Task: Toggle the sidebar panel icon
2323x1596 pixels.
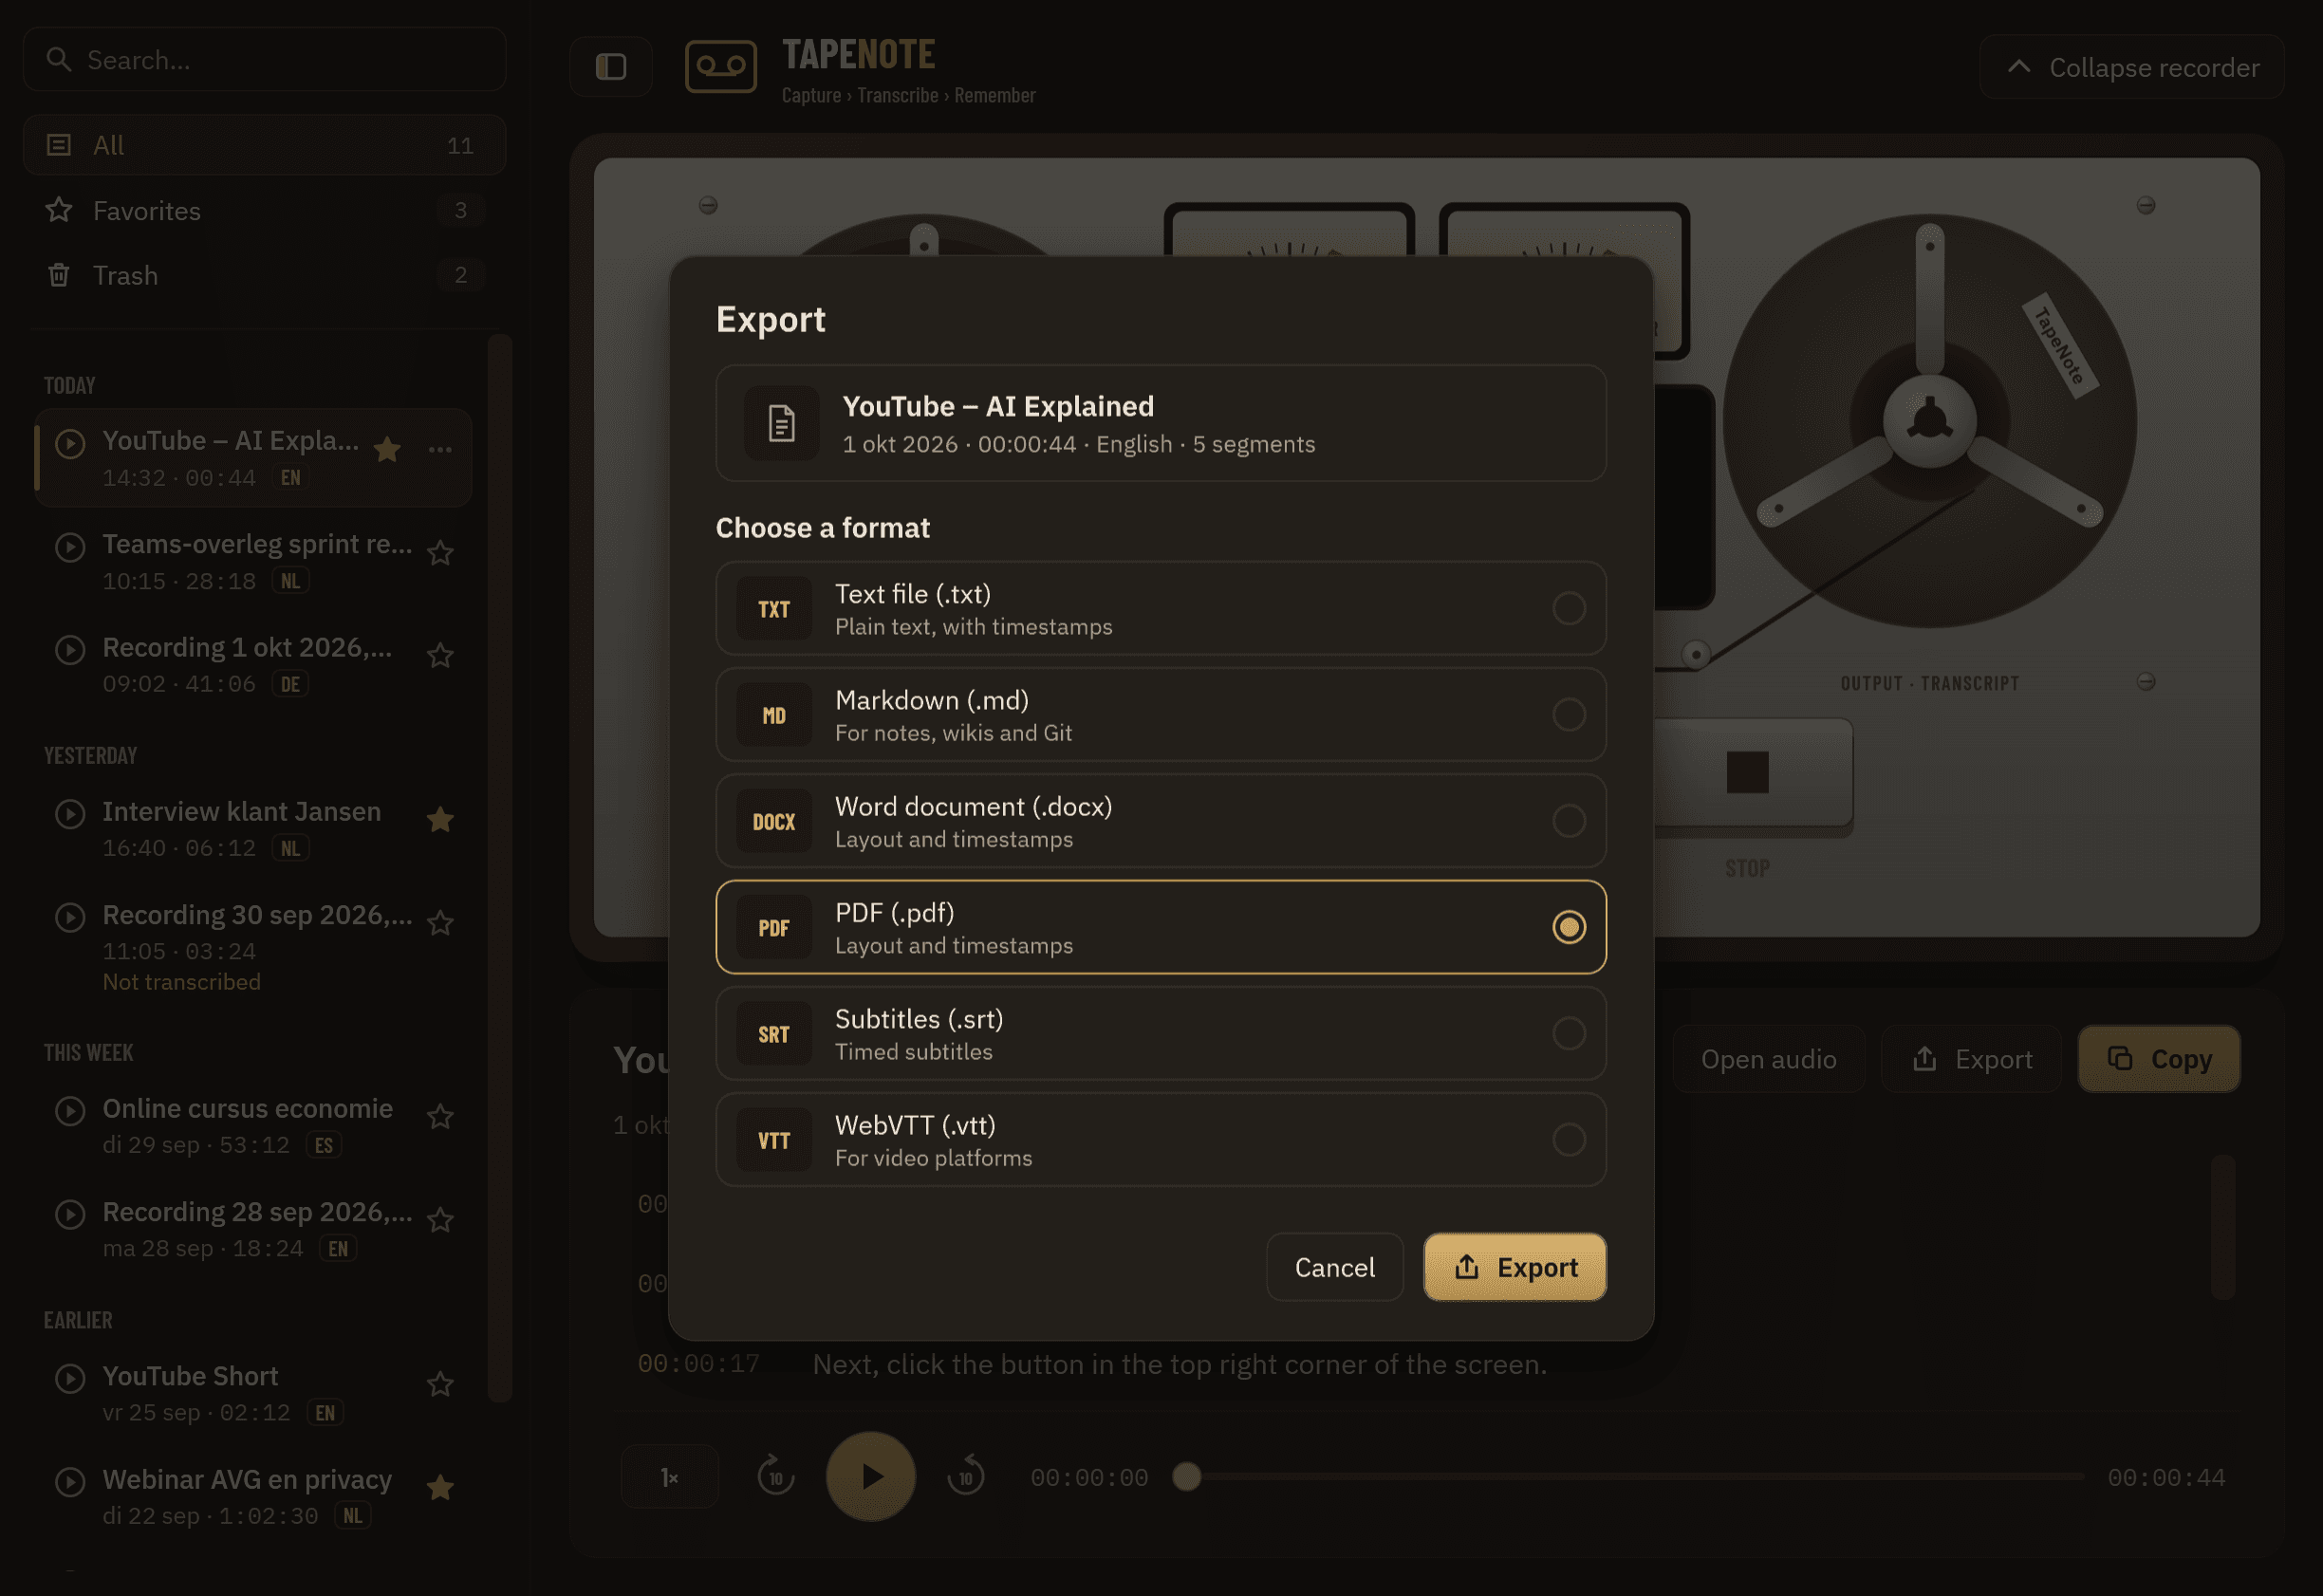Action: (610, 67)
